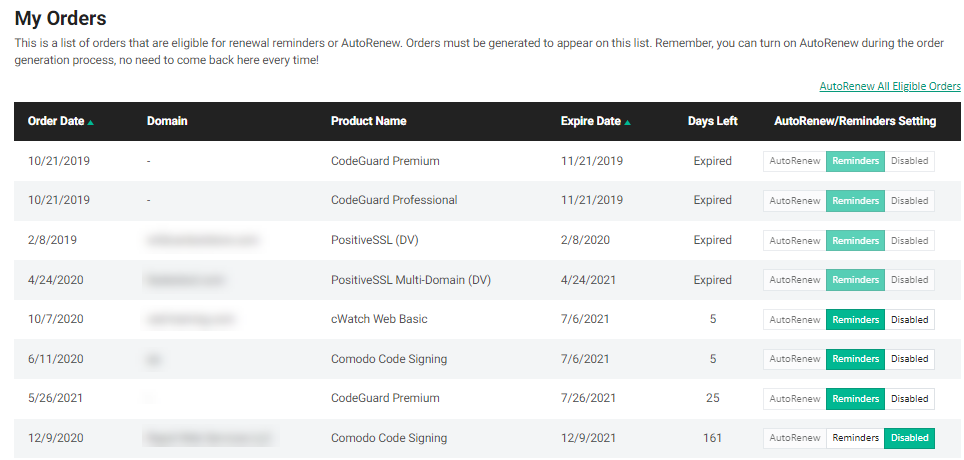This screenshot has width=964, height=460.
Task: Click AutoRenew All Eligible Orders link
Action: [x=889, y=87]
